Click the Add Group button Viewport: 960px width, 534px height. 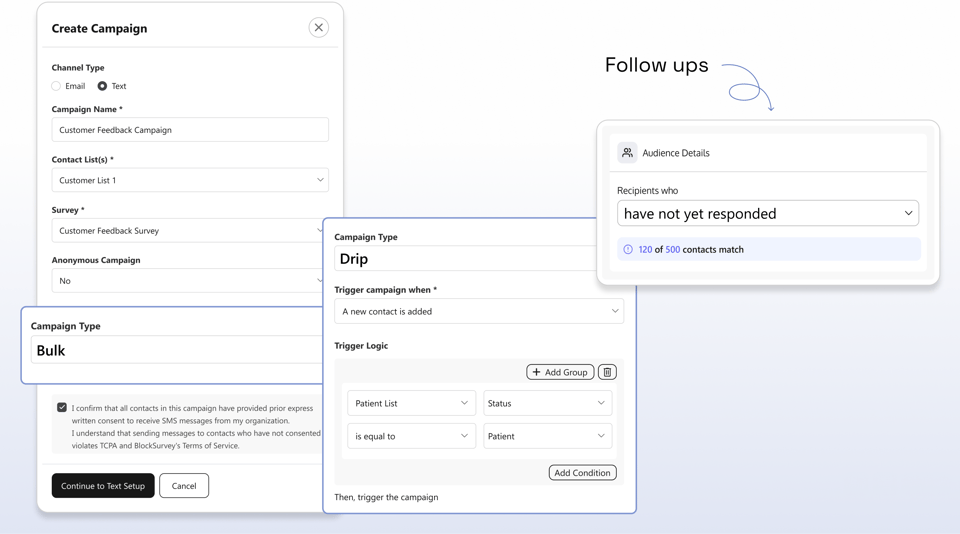(x=560, y=372)
